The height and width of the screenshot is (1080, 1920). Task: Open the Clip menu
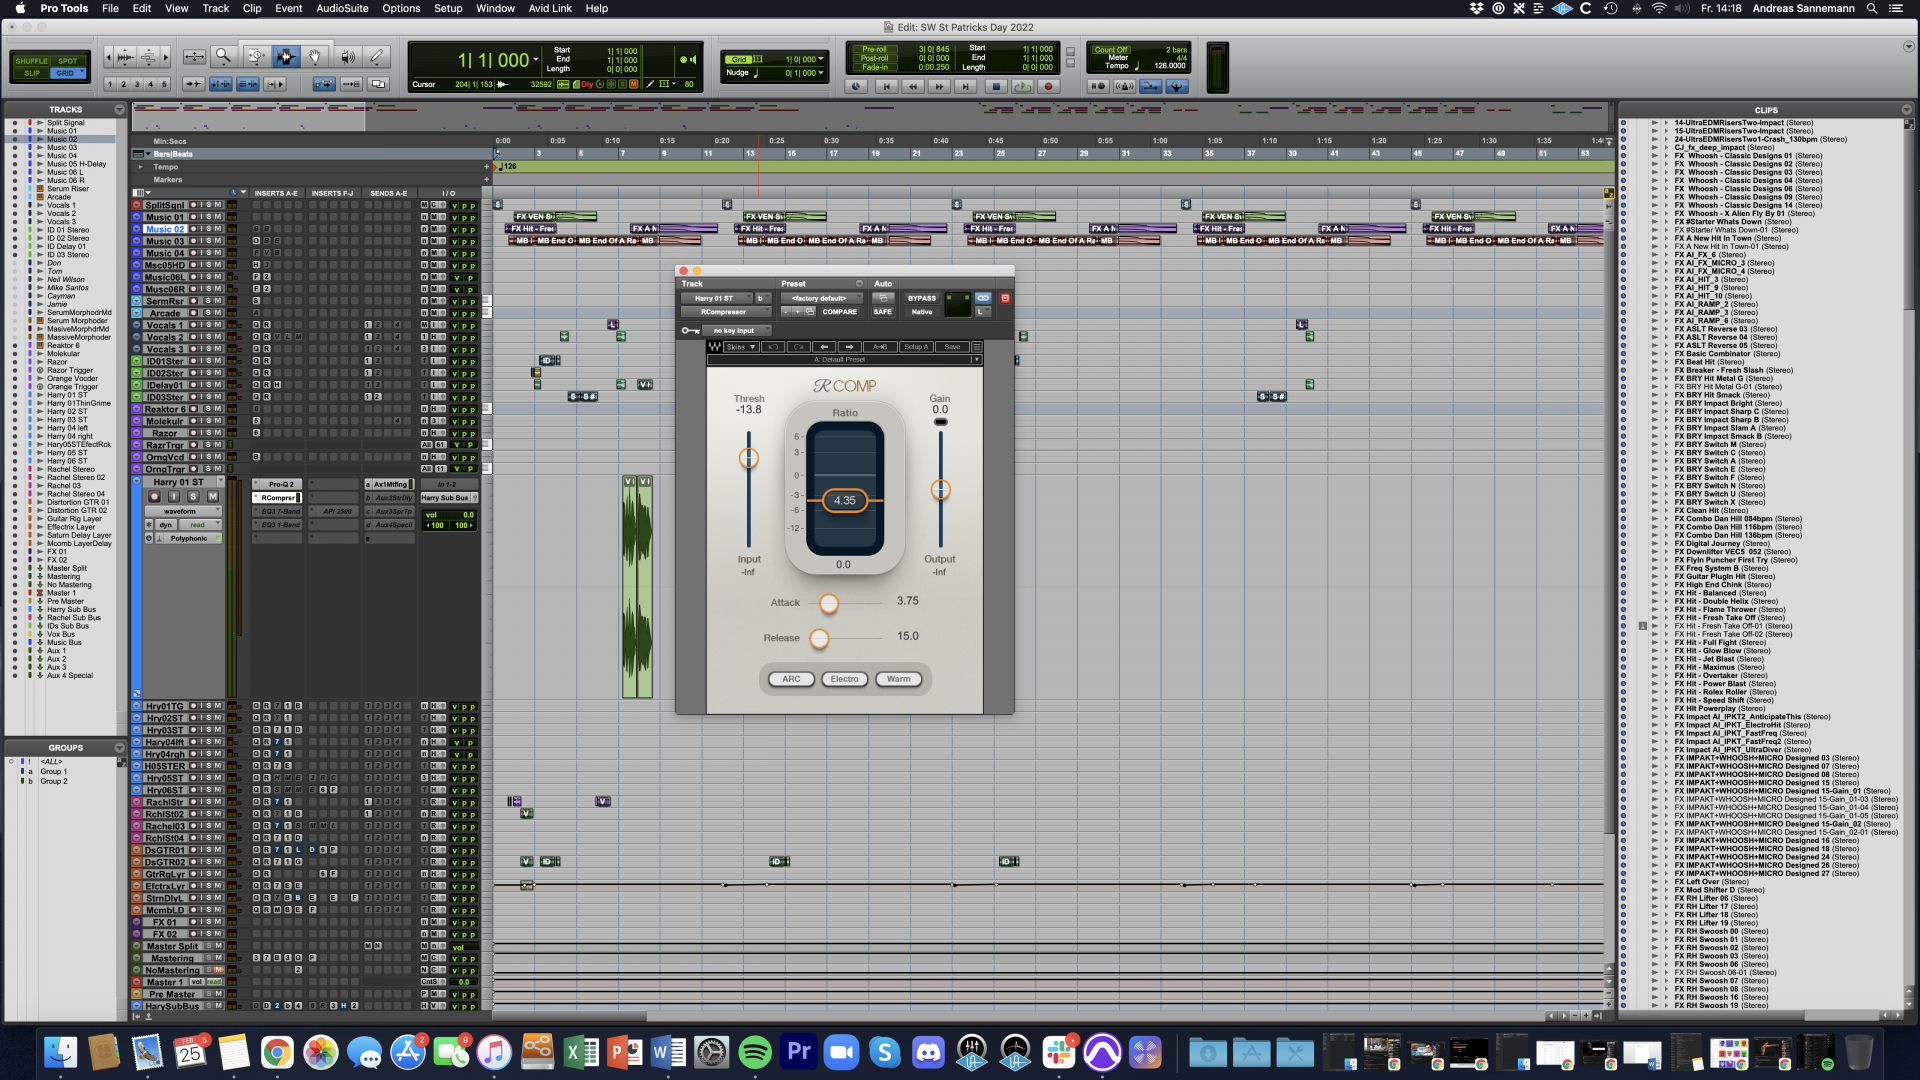[252, 8]
